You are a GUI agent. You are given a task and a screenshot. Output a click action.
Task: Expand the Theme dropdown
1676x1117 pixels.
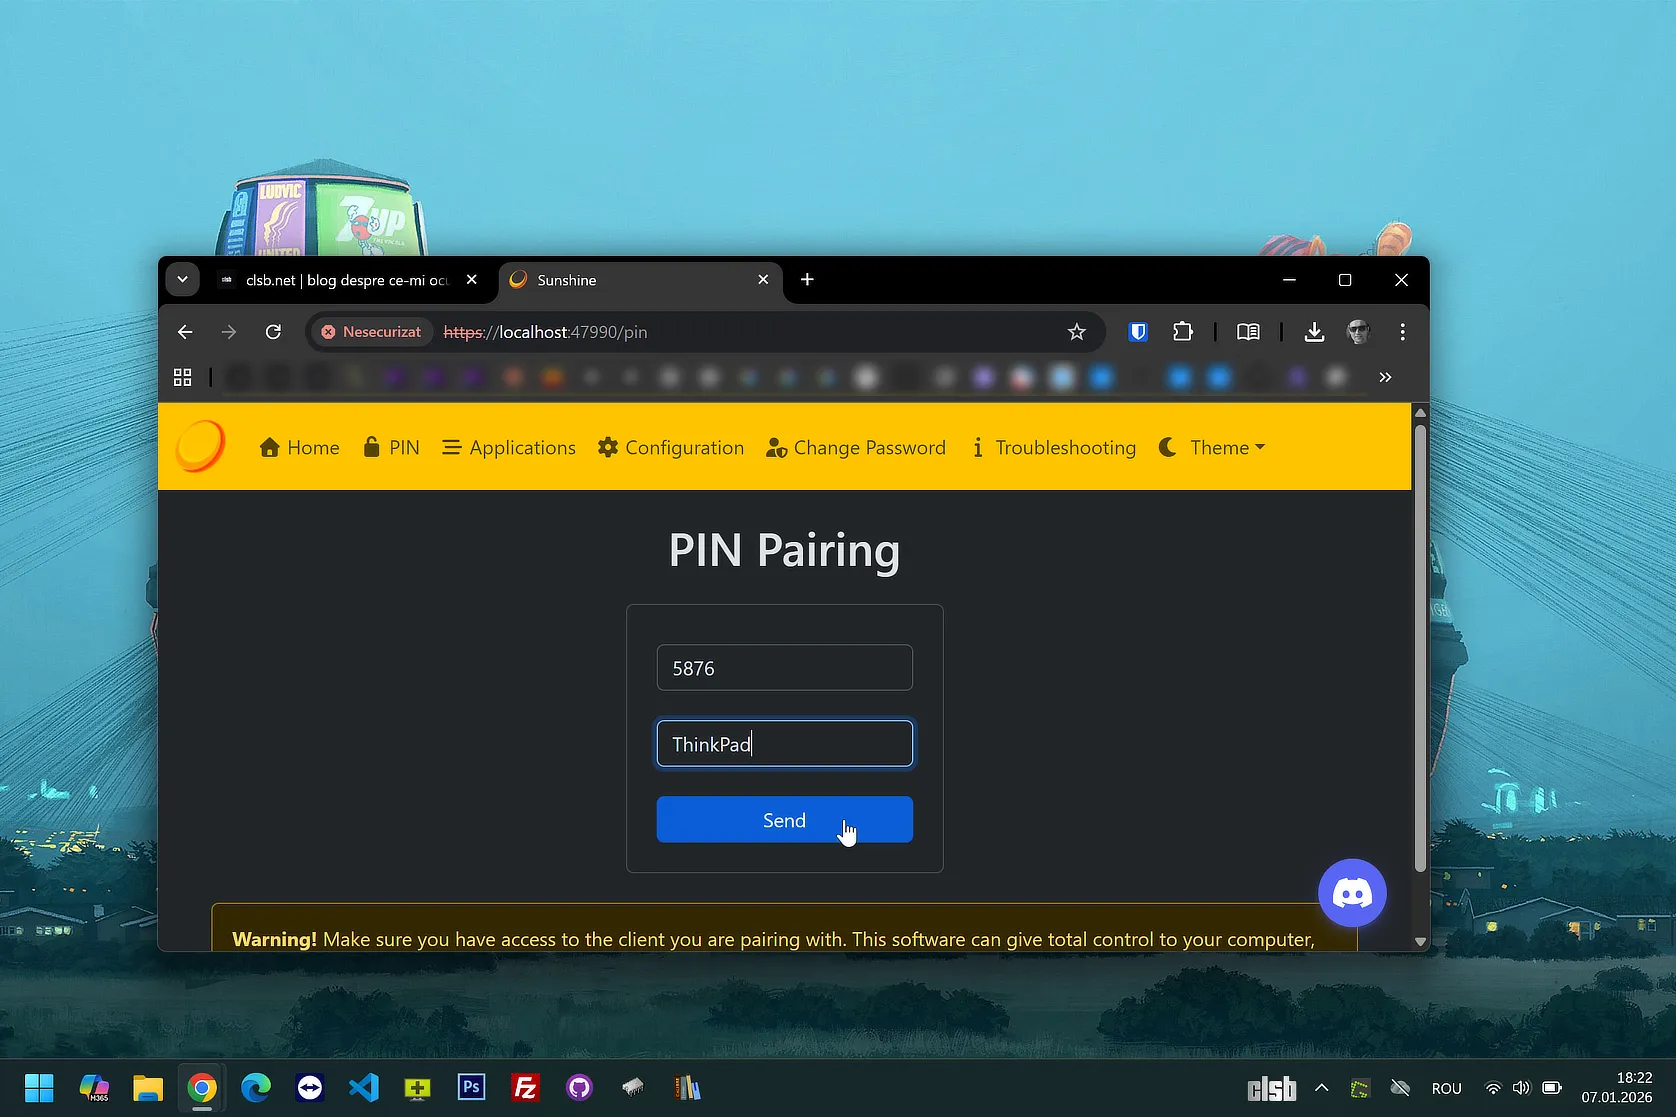point(1212,448)
